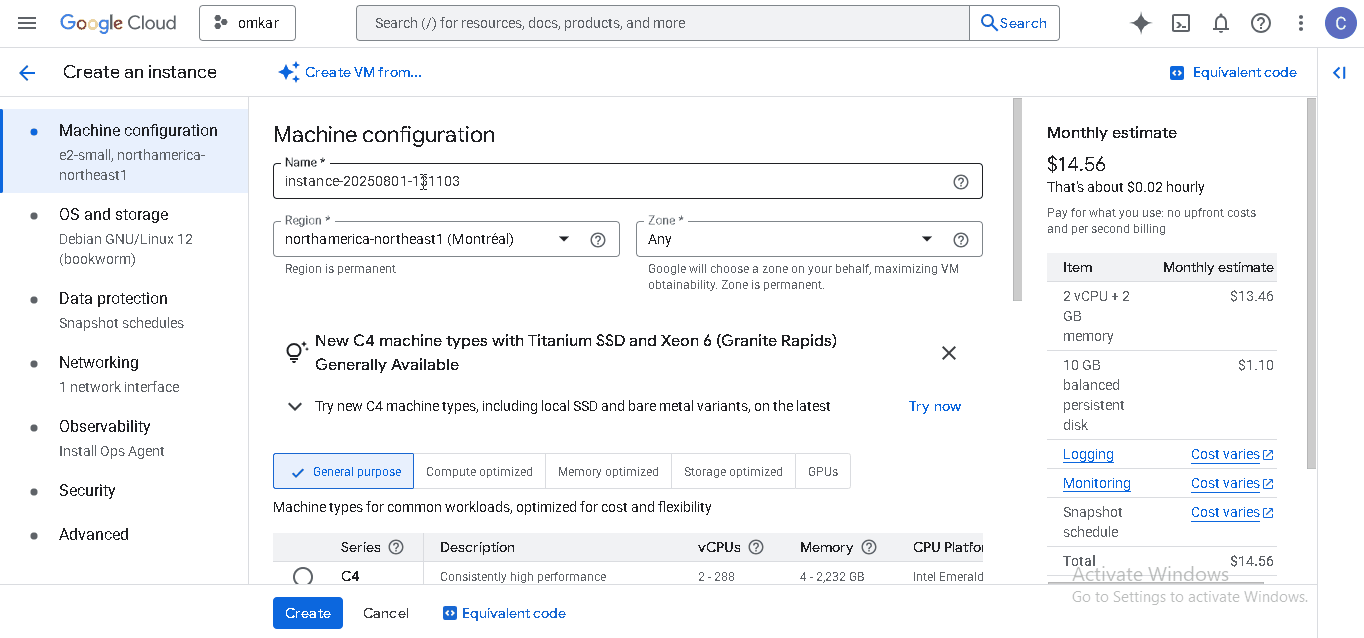Select the GPUs tab

(x=823, y=472)
